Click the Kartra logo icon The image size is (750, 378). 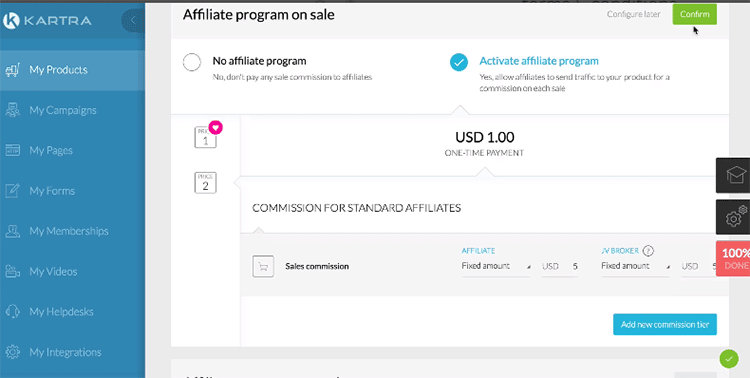click(x=11, y=21)
